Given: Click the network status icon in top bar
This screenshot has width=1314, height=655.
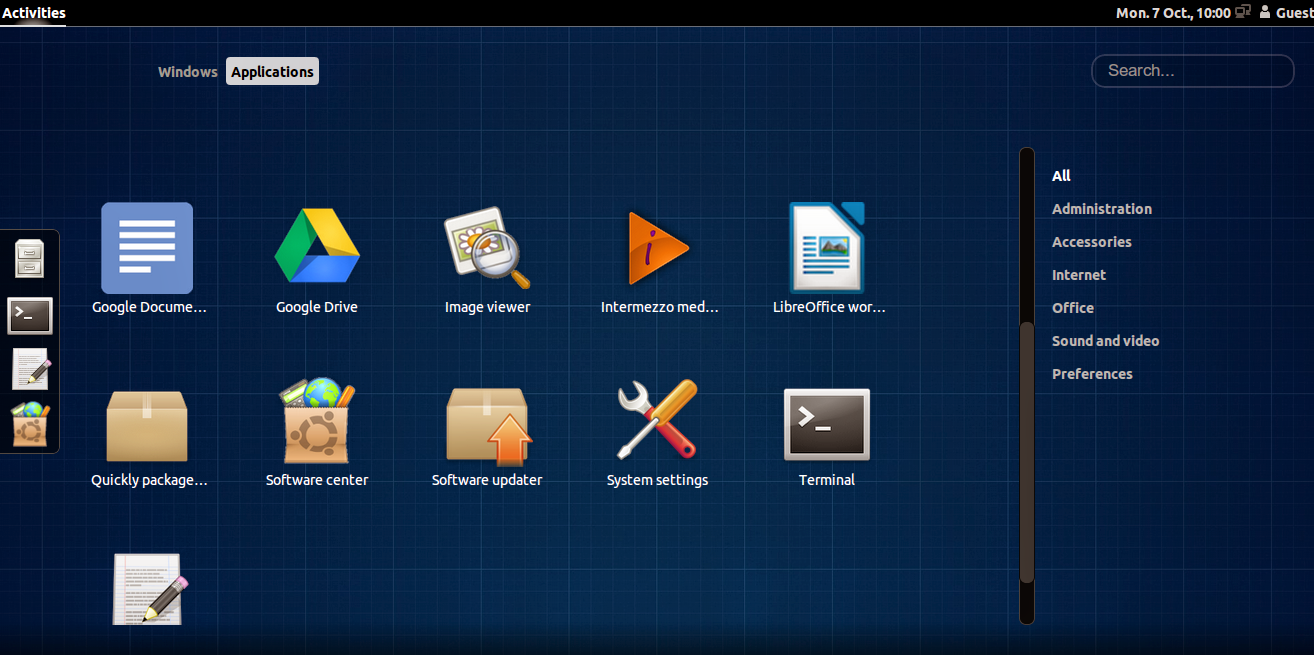Looking at the screenshot, I should tap(1243, 12).
